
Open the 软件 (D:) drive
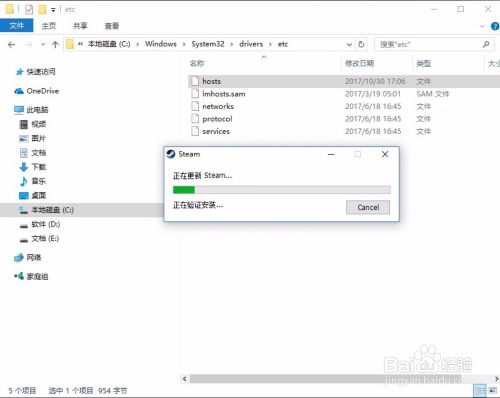pos(40,224)
